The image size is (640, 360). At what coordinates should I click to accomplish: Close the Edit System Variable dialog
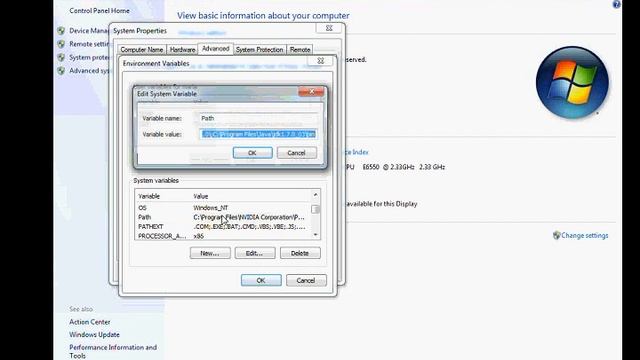coord(311,91)
